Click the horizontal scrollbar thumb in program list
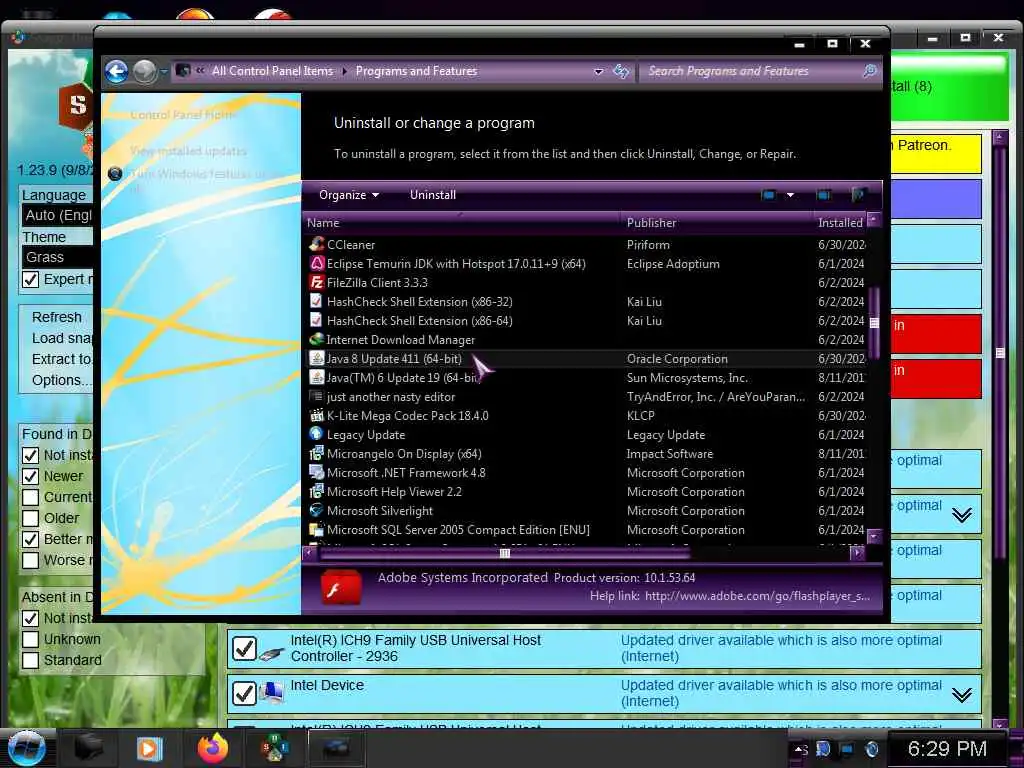This screenshot has width=1024, height=768. pos(504,553)
